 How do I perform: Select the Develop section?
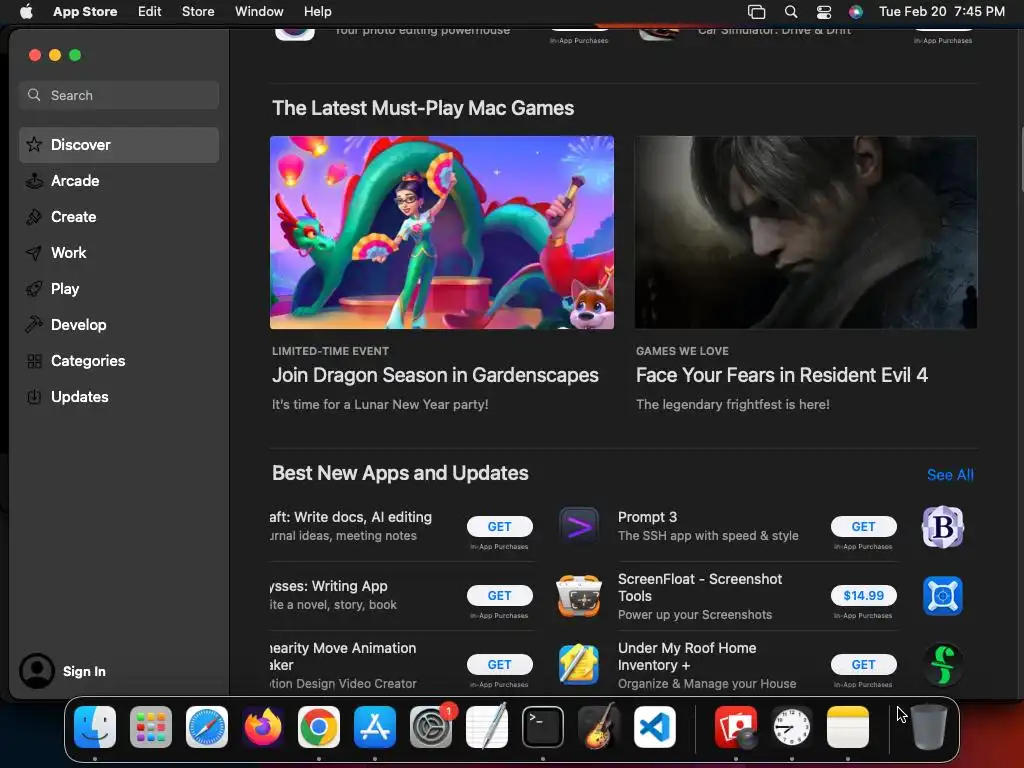tap(119, 325)
